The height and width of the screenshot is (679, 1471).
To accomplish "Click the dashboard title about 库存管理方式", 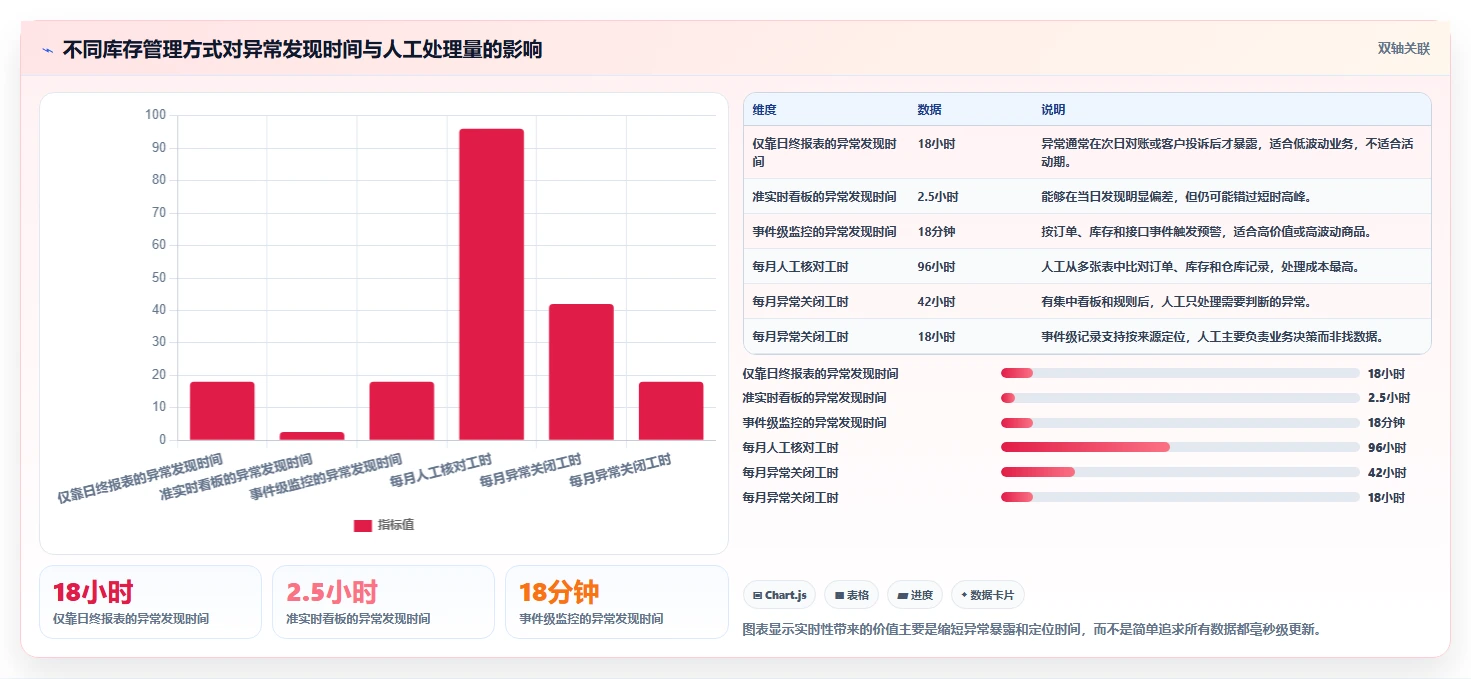I will [x=302, y=49].
